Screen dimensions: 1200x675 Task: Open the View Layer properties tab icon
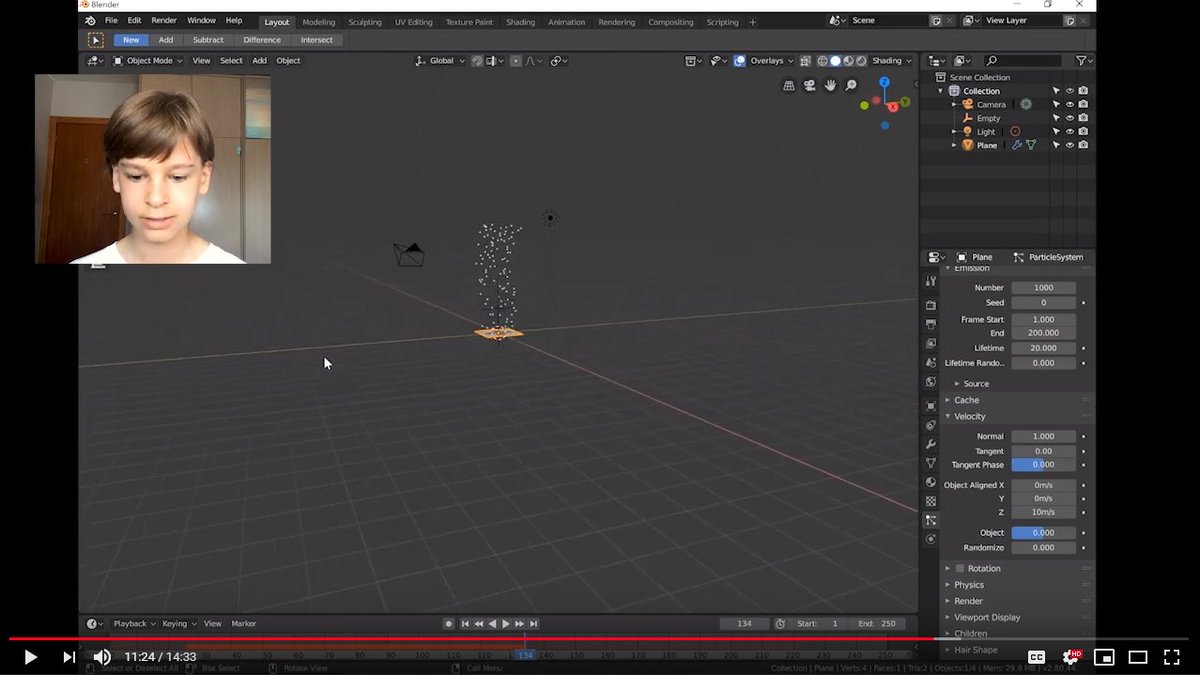(x=931, y=343)
